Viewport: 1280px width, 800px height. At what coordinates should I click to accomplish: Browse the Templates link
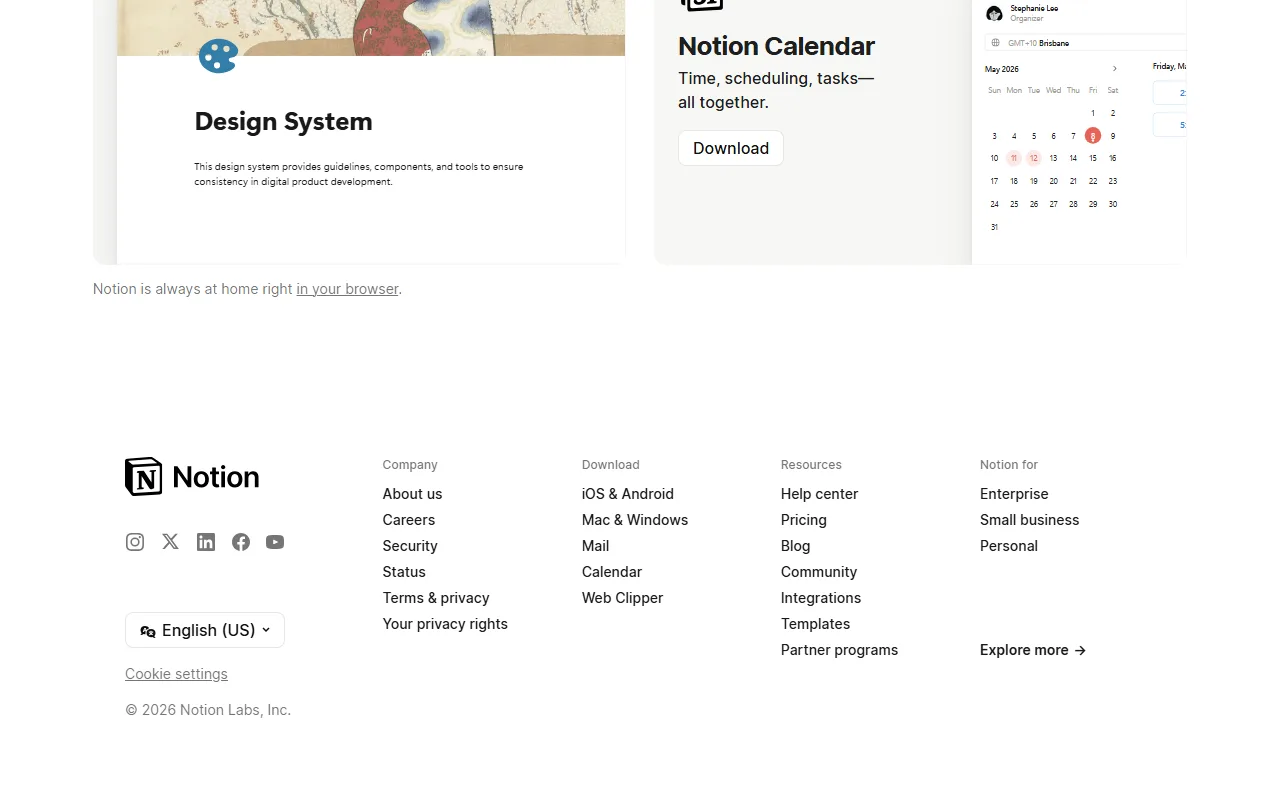click(815, 624)
